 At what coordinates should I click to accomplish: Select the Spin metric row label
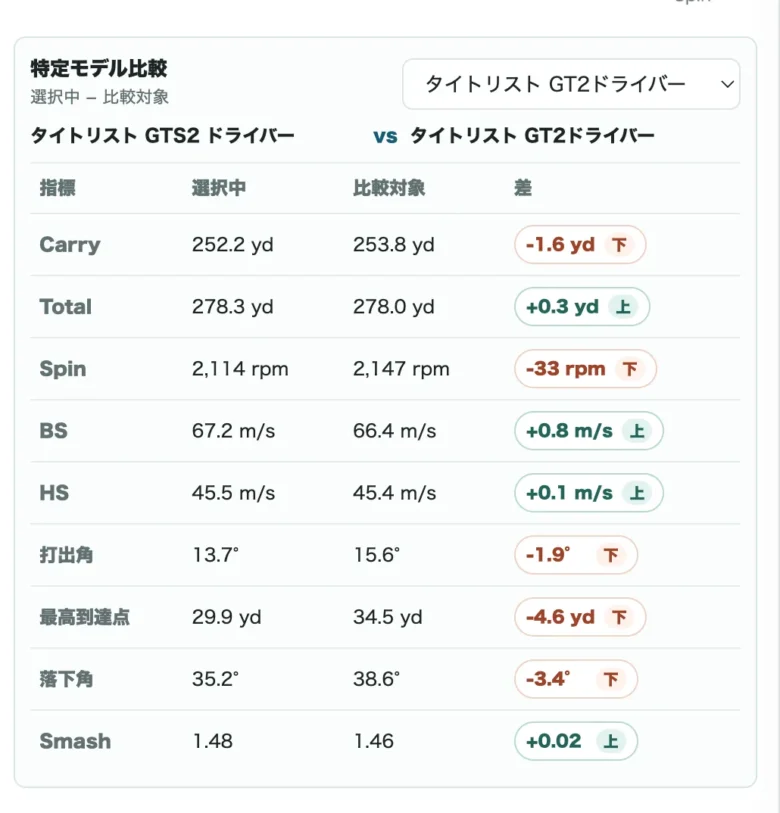tap(63, 369)
